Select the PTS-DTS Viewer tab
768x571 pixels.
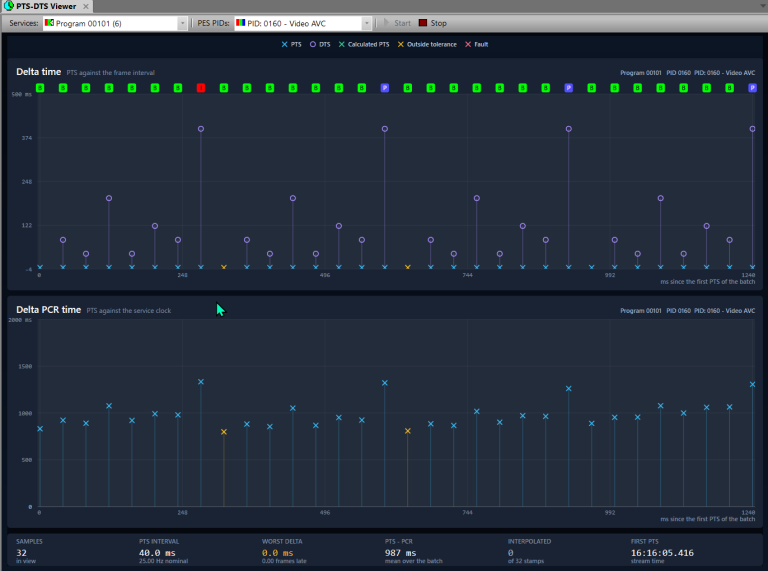pos(47,6)
